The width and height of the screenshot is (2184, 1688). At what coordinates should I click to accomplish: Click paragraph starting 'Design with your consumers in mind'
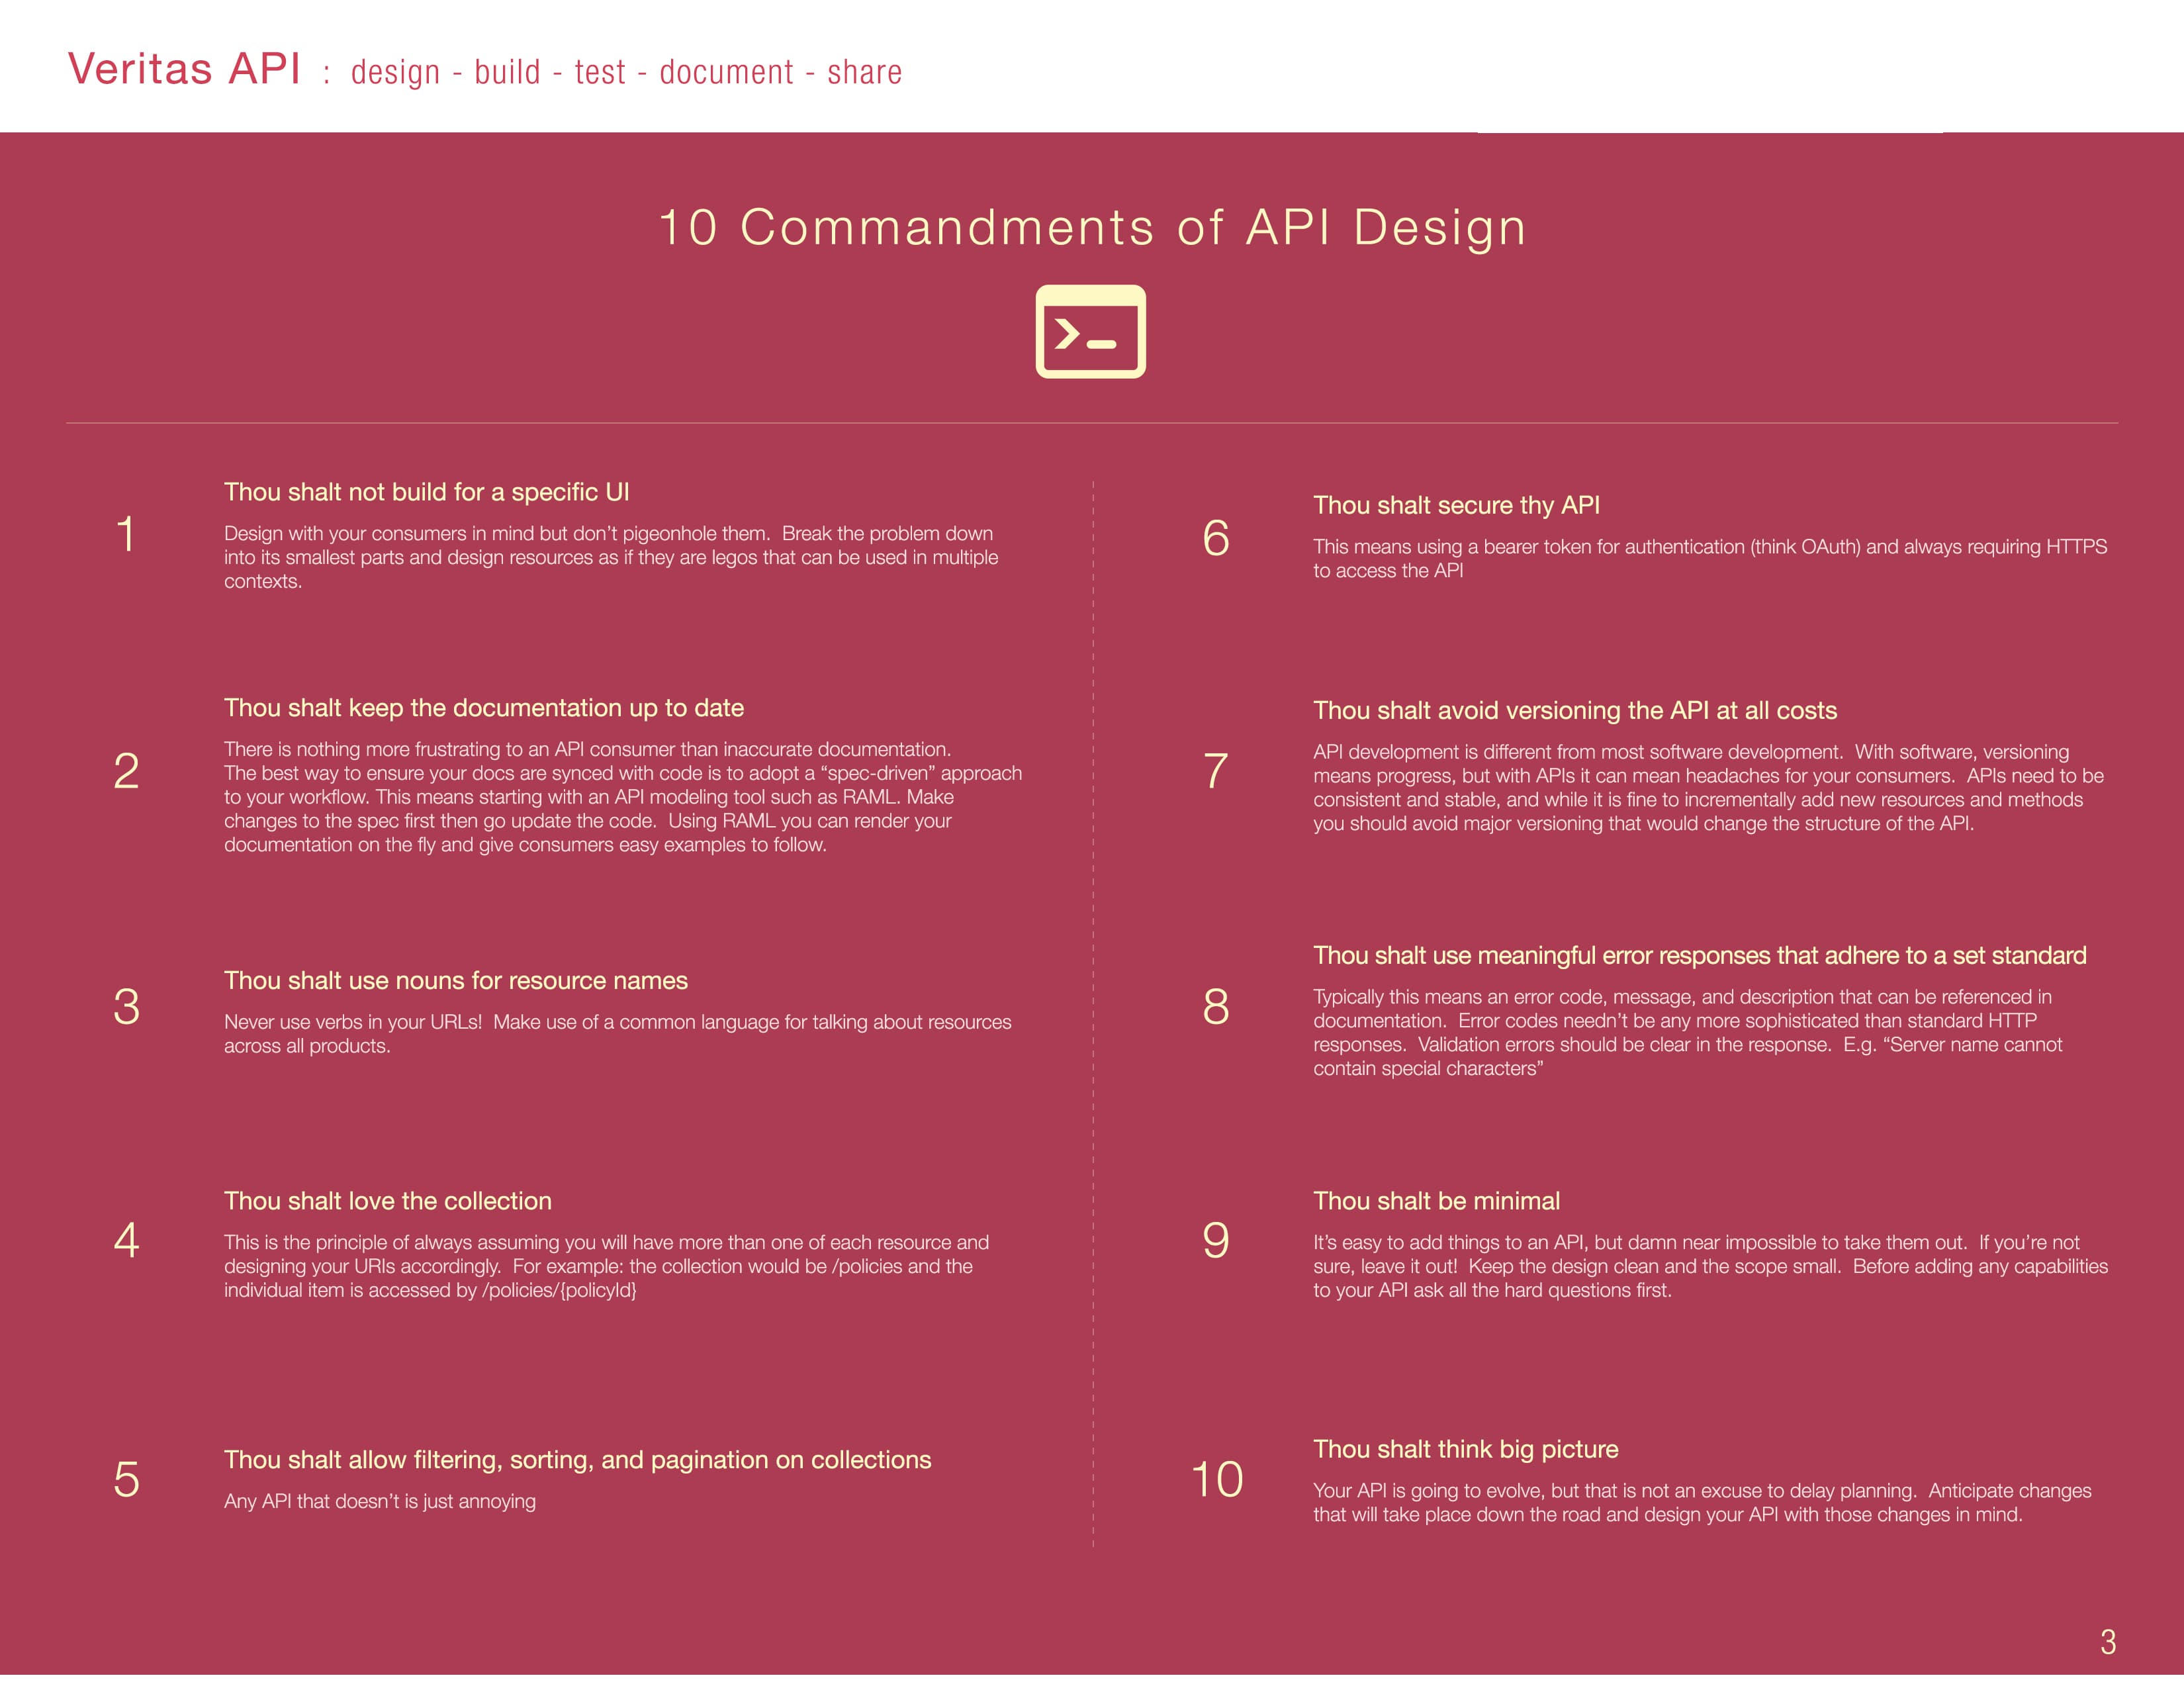click(x=611, y=558)
